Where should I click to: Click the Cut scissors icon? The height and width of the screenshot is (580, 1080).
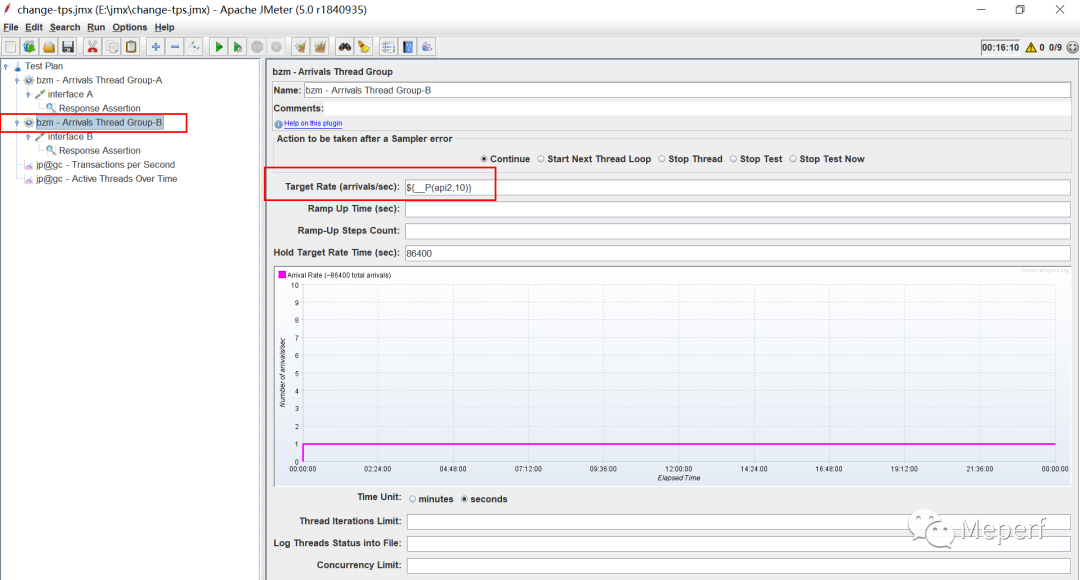coord(92,47)
